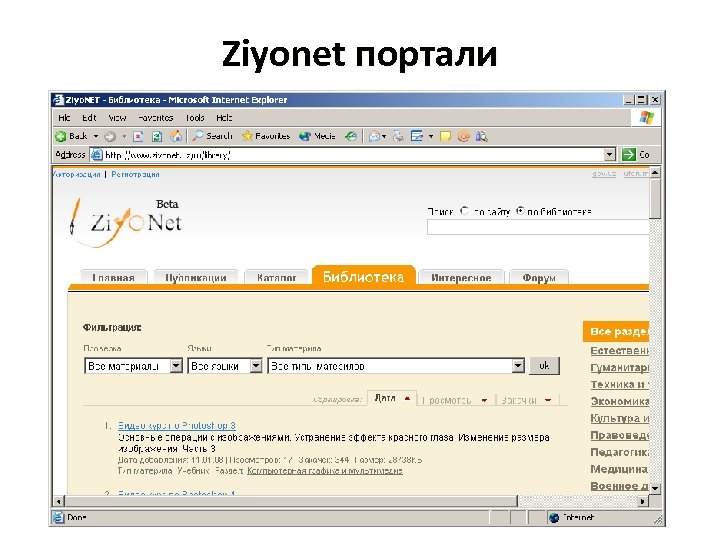This screenshot has height=540, width=720.
Task: Click the Internet zone globe in status bar
Action: pyautogui.click(x=554, y=518)
